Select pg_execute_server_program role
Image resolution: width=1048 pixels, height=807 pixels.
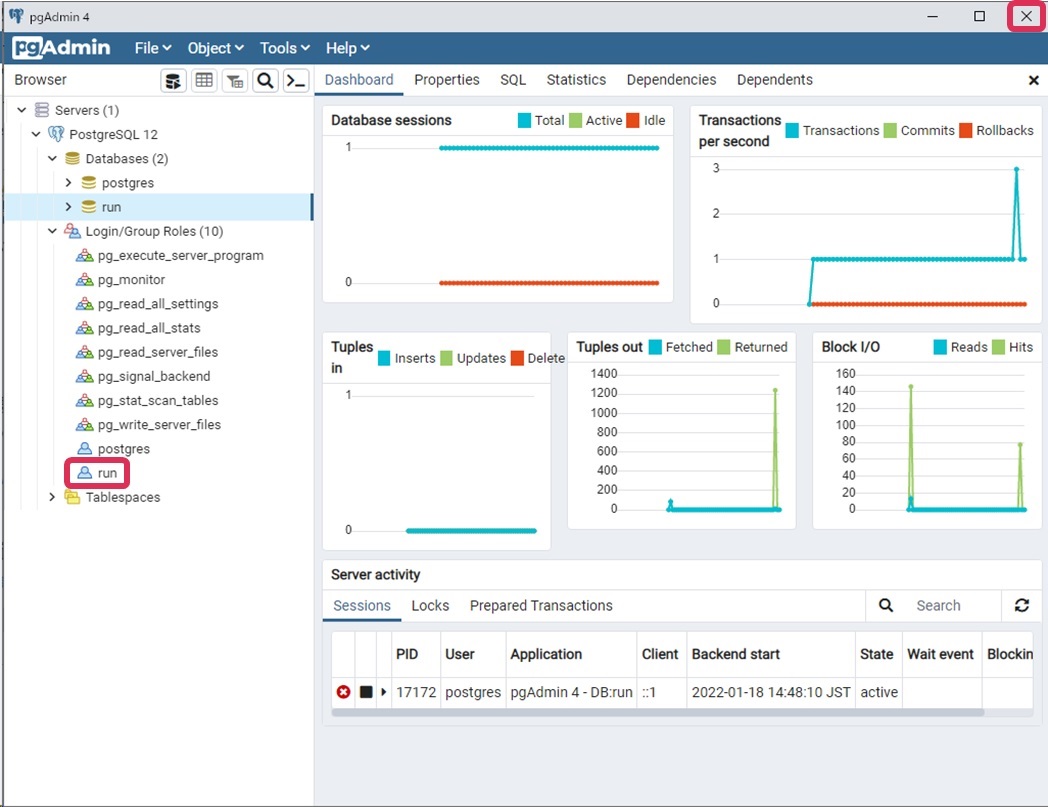click(x=180, y=255)
